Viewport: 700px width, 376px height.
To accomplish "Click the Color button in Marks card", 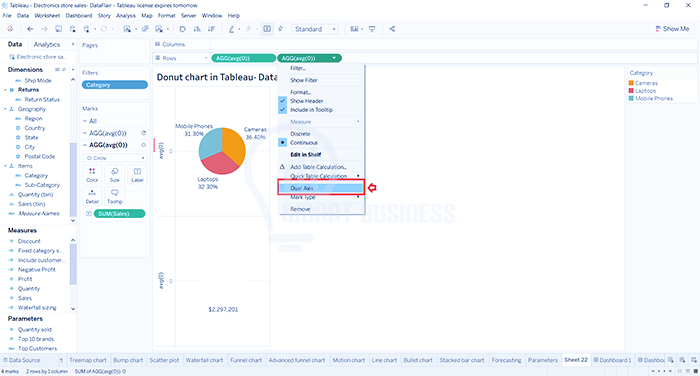I will 92,175.
